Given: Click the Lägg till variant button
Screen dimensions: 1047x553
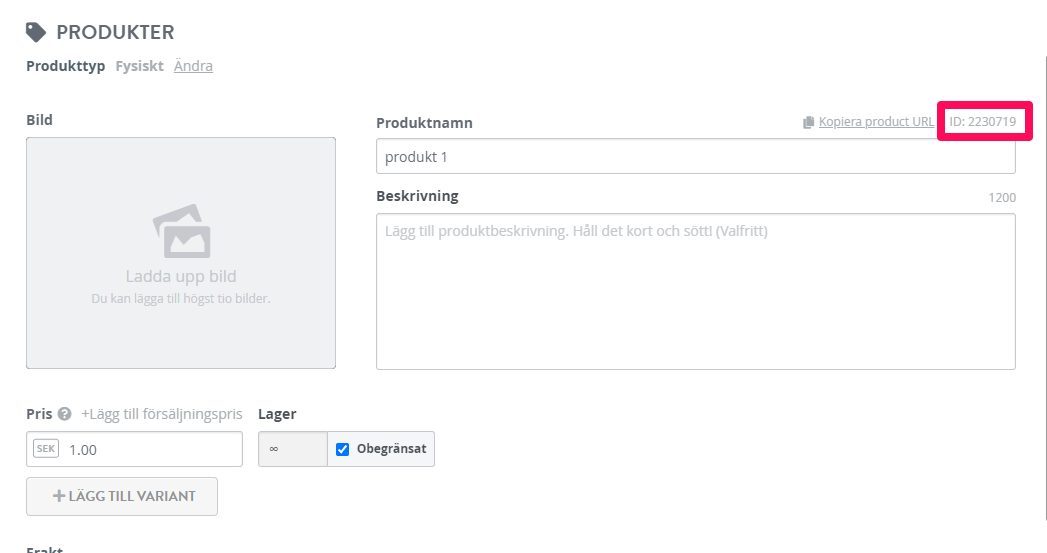Looking at the screenshot, I should click(122, 496).
